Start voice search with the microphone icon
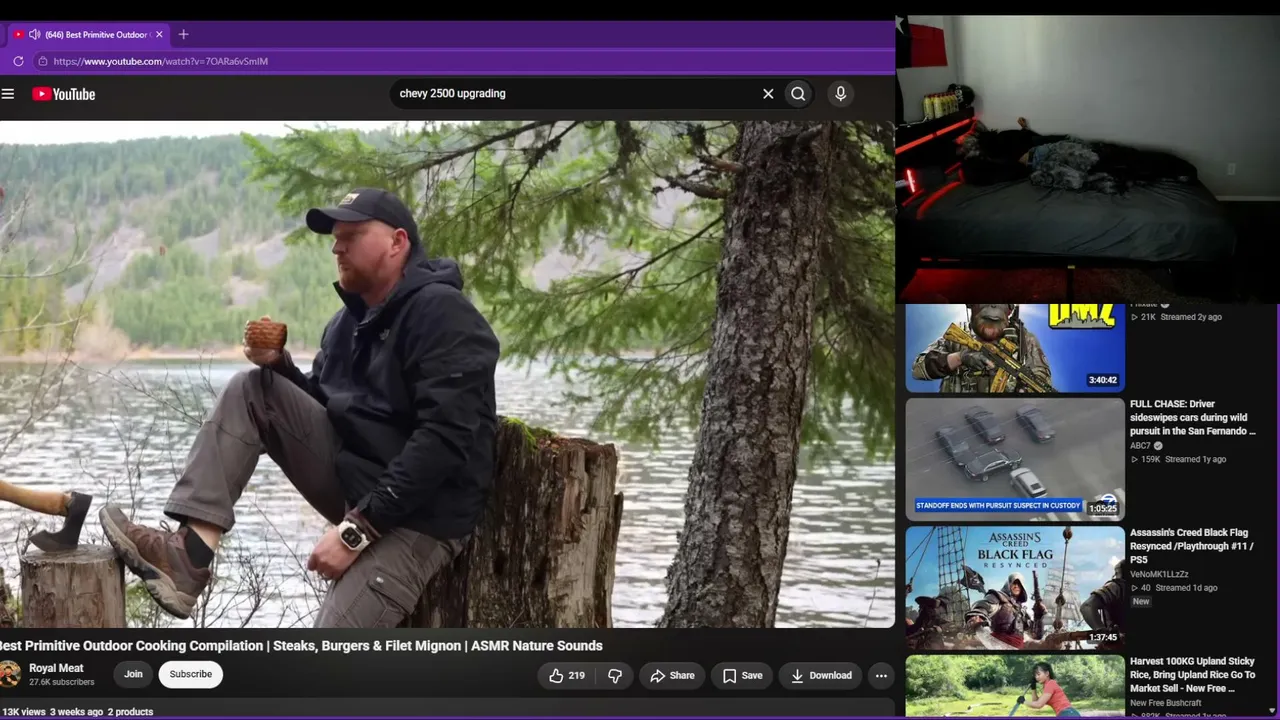 tap(840, 94)
